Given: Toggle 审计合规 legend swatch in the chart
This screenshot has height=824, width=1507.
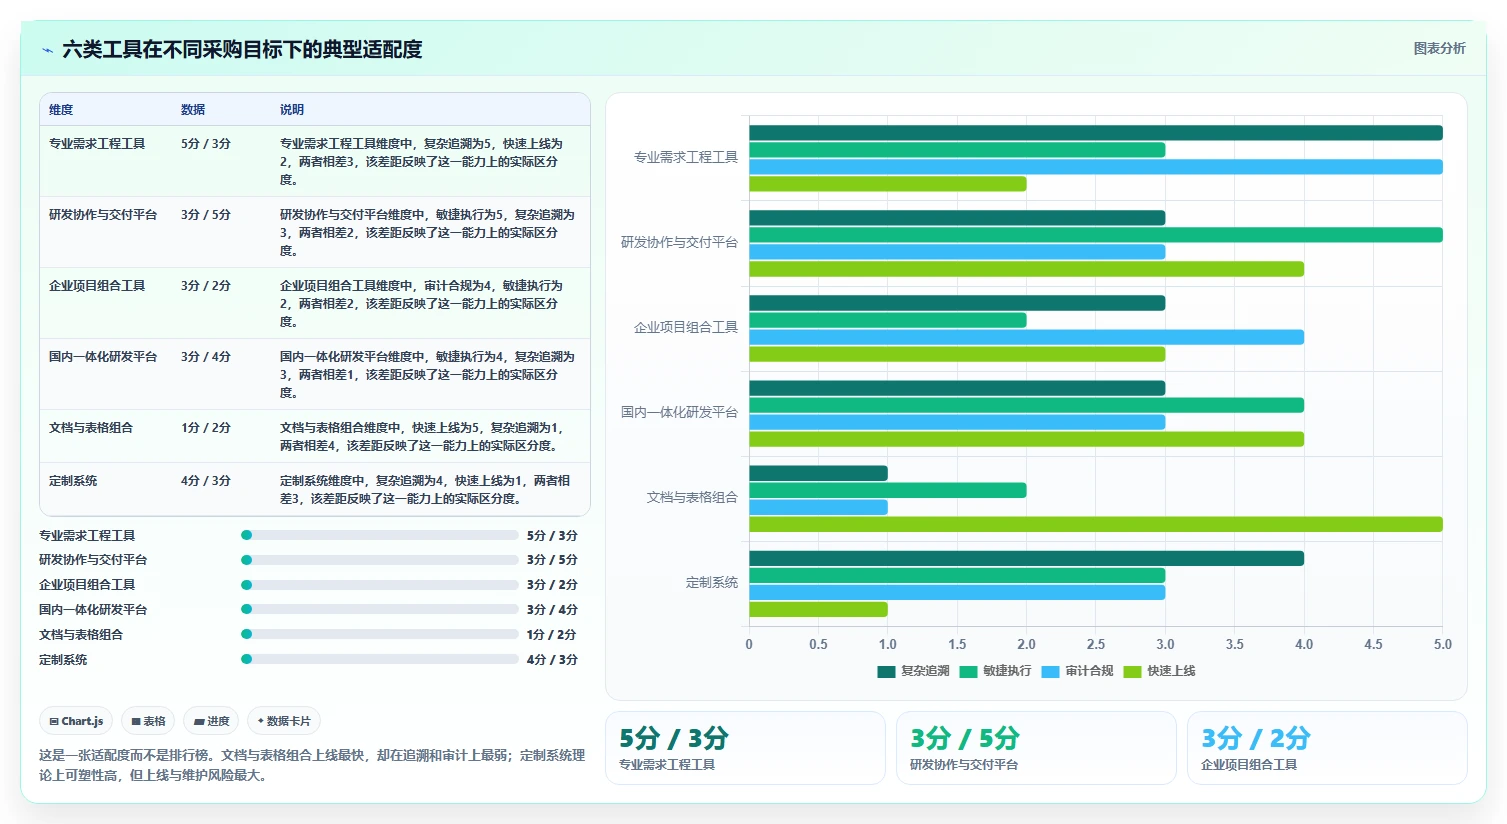Looking at the screenshot, I should point(1050,671).
